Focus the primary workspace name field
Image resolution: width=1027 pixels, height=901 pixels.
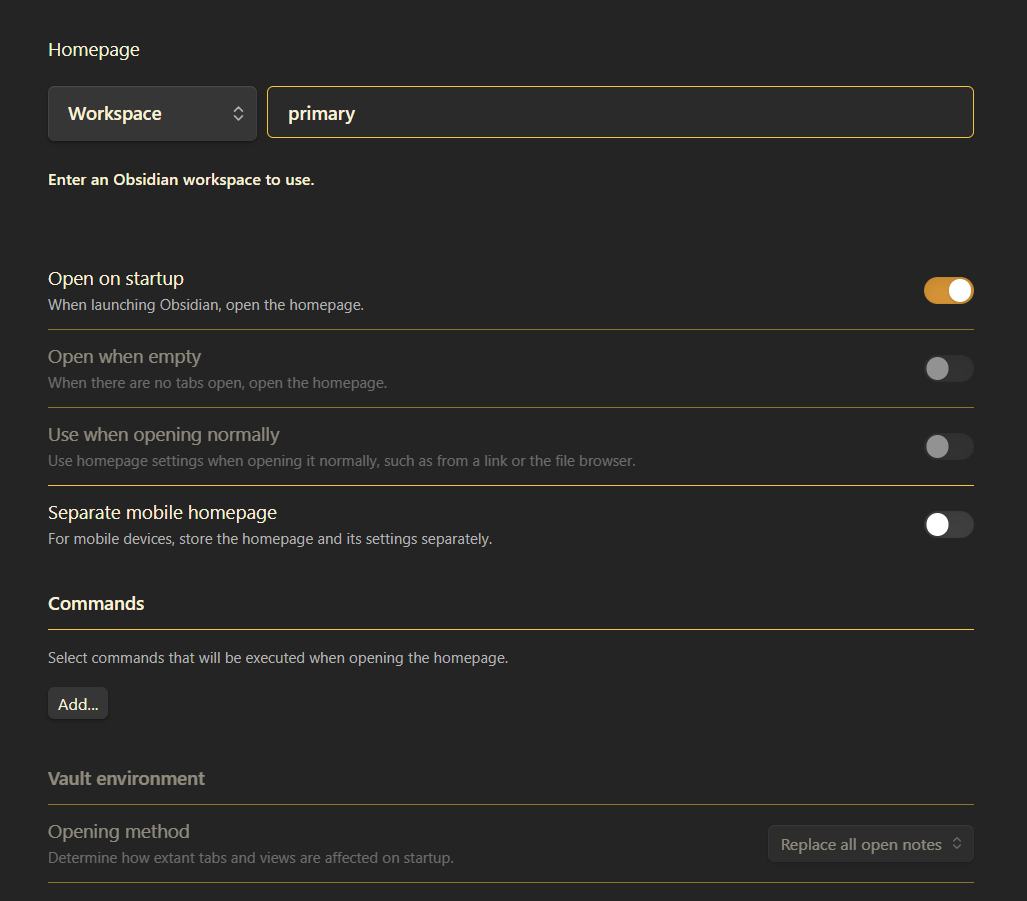point(620,112)
